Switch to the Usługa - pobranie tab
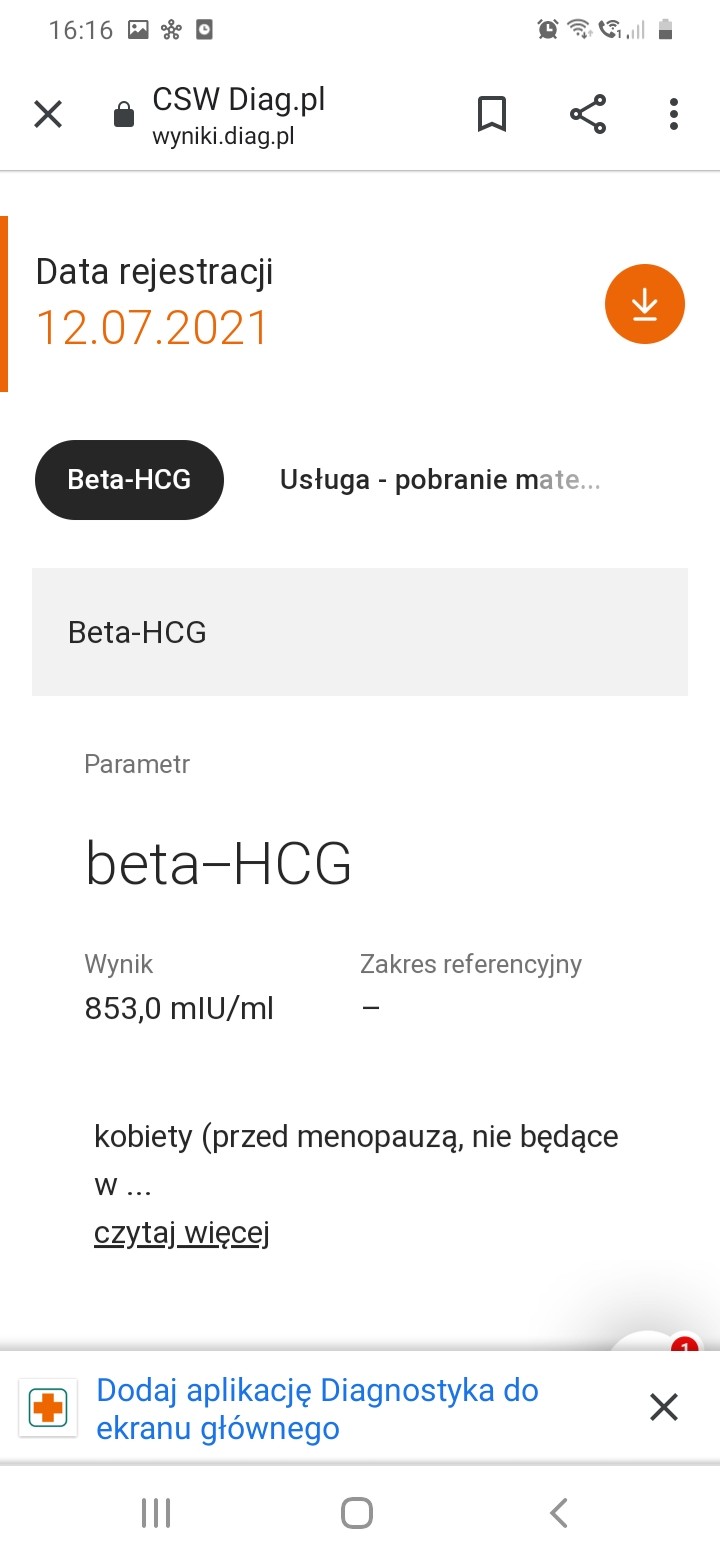Viewport: 720px width, 1560px height. click(x=440, y=480)
